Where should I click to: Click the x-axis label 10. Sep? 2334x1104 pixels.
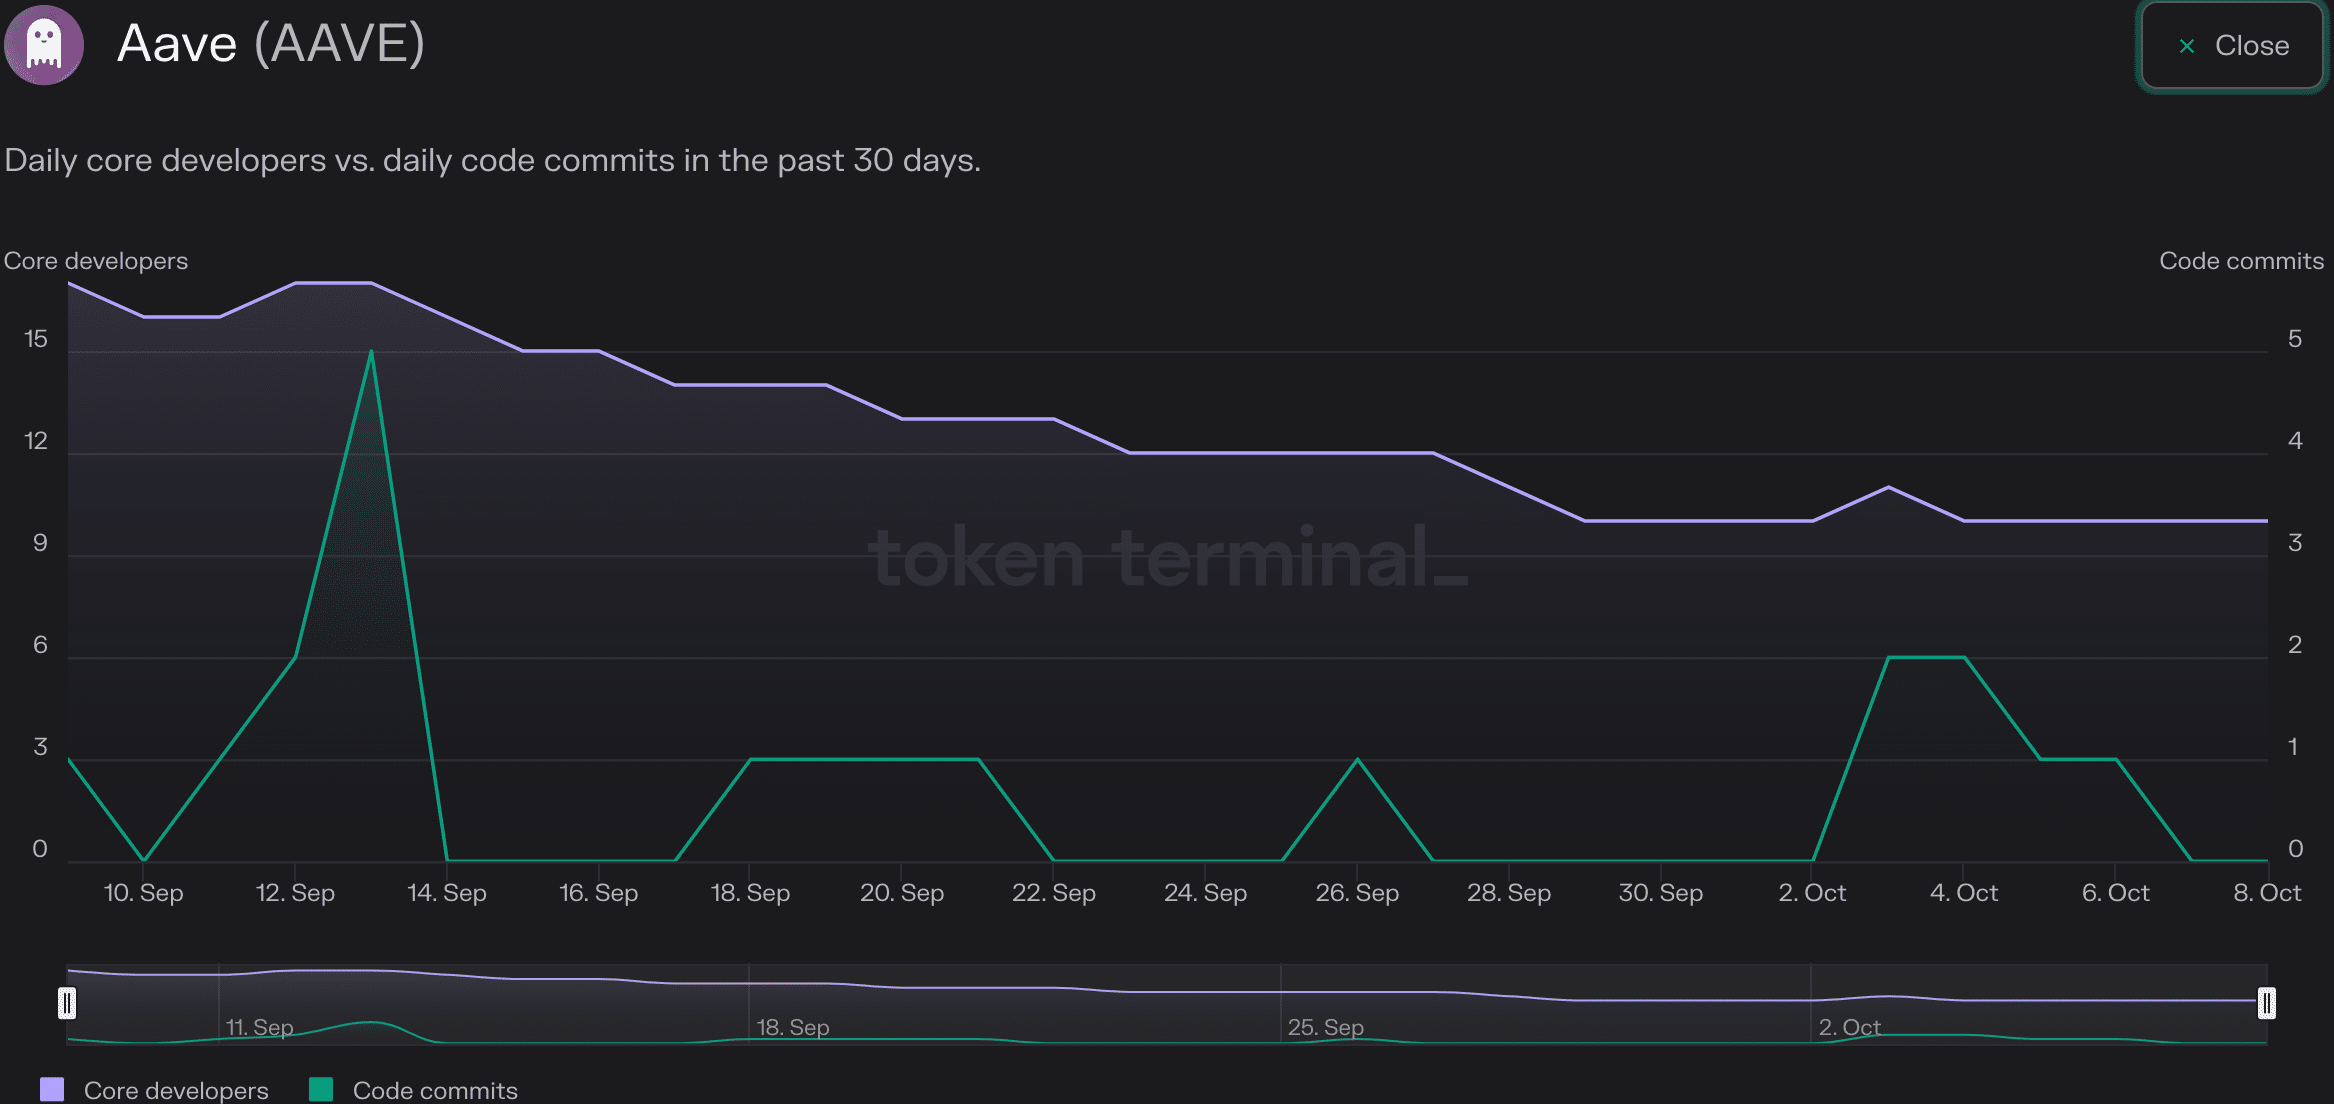coord(144,893)
